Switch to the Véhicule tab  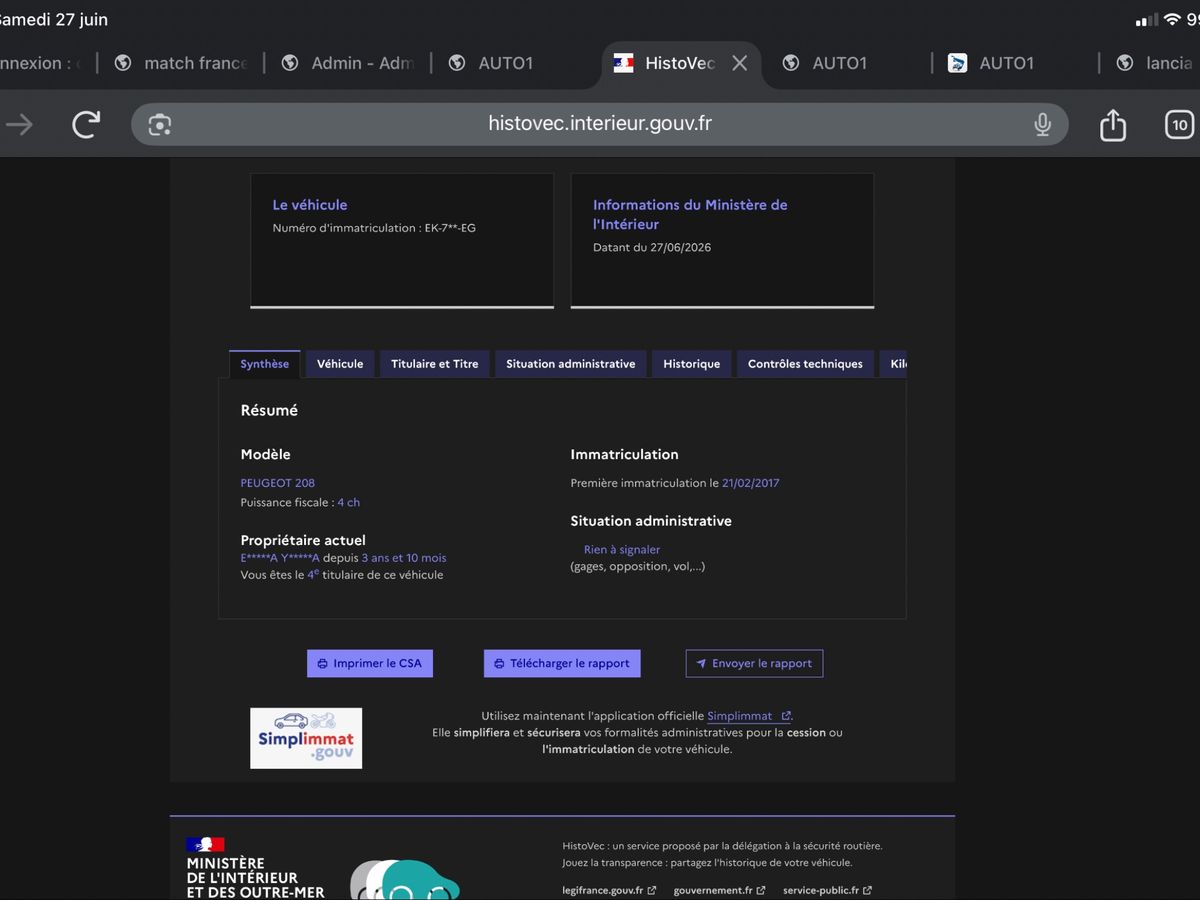coord(340,364)
